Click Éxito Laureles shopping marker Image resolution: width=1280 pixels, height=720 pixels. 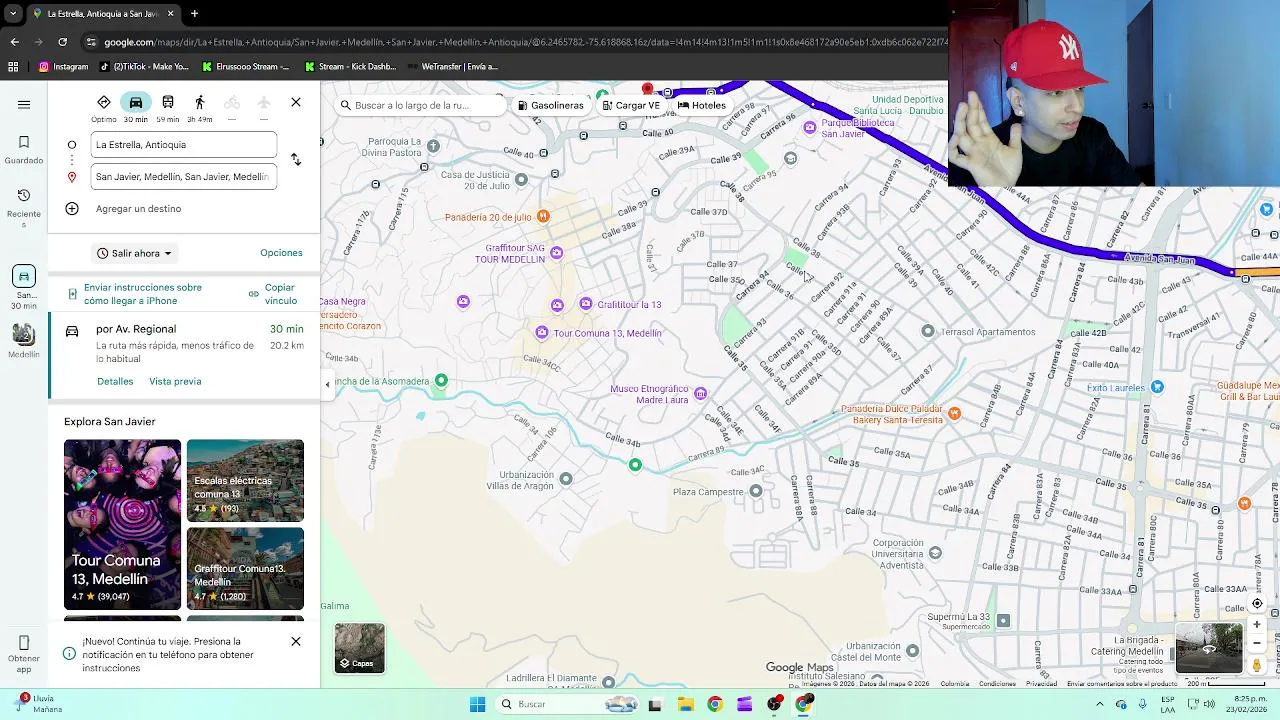tap(1157, 387)
